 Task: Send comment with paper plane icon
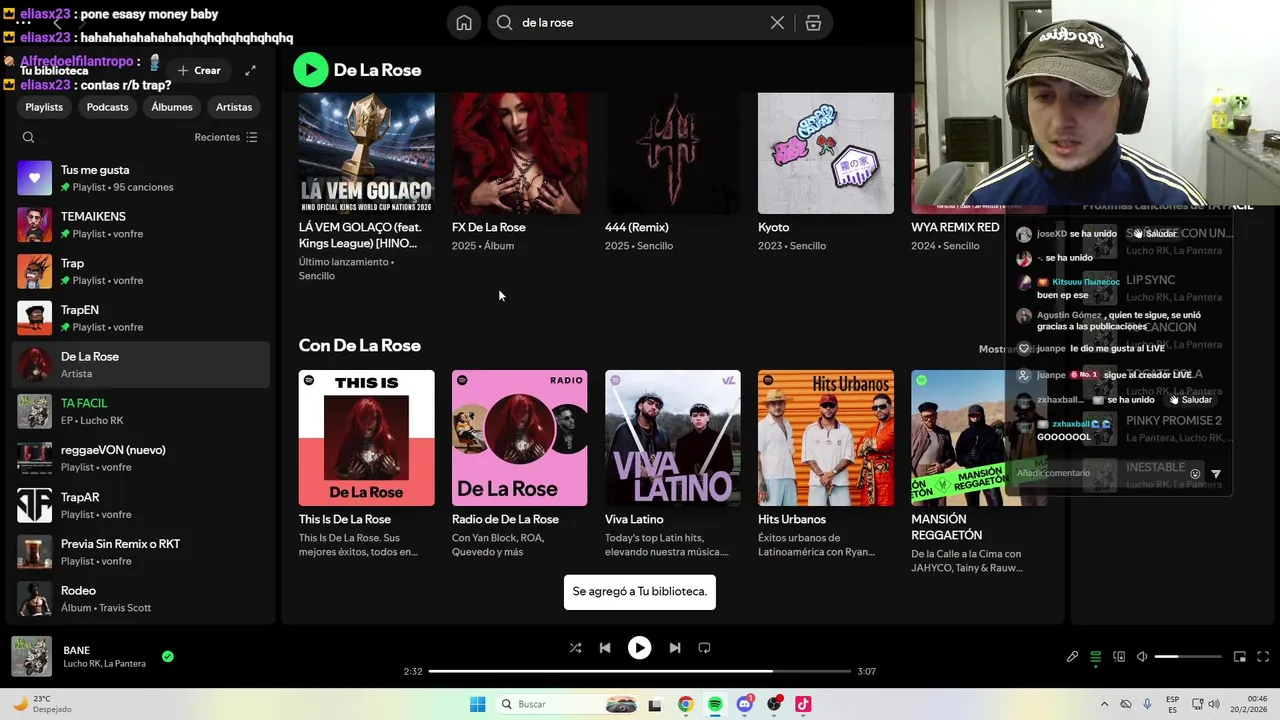1216,474
